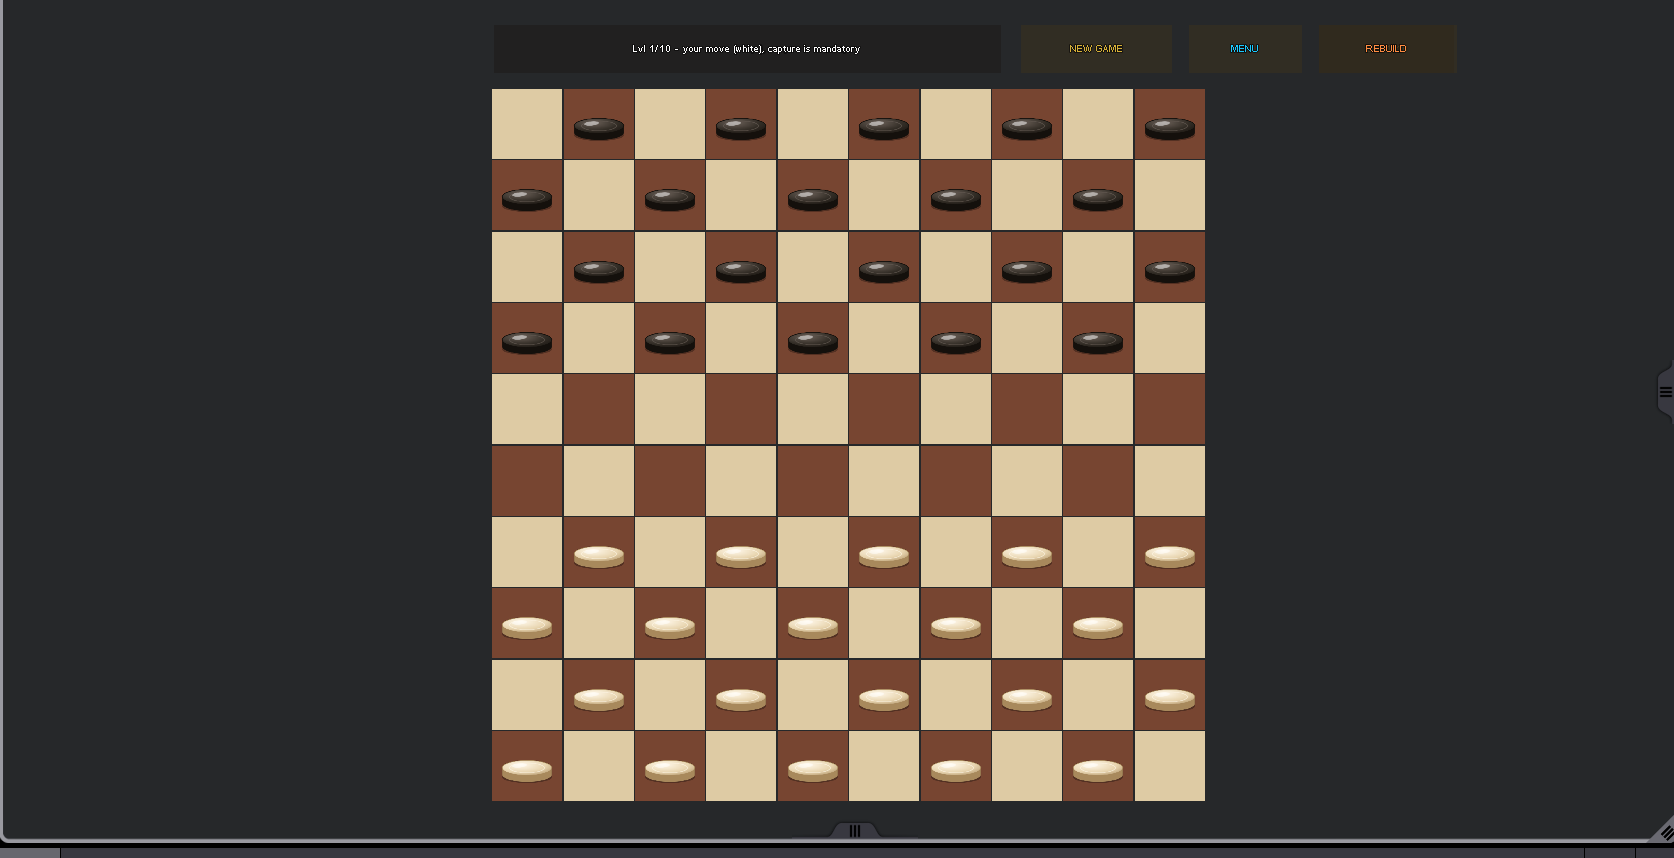Select middle white piece in white's second row
Image resolution: width=1674 pixels, height=858 pixels.
pyautogui.click(x=813, y=627)
